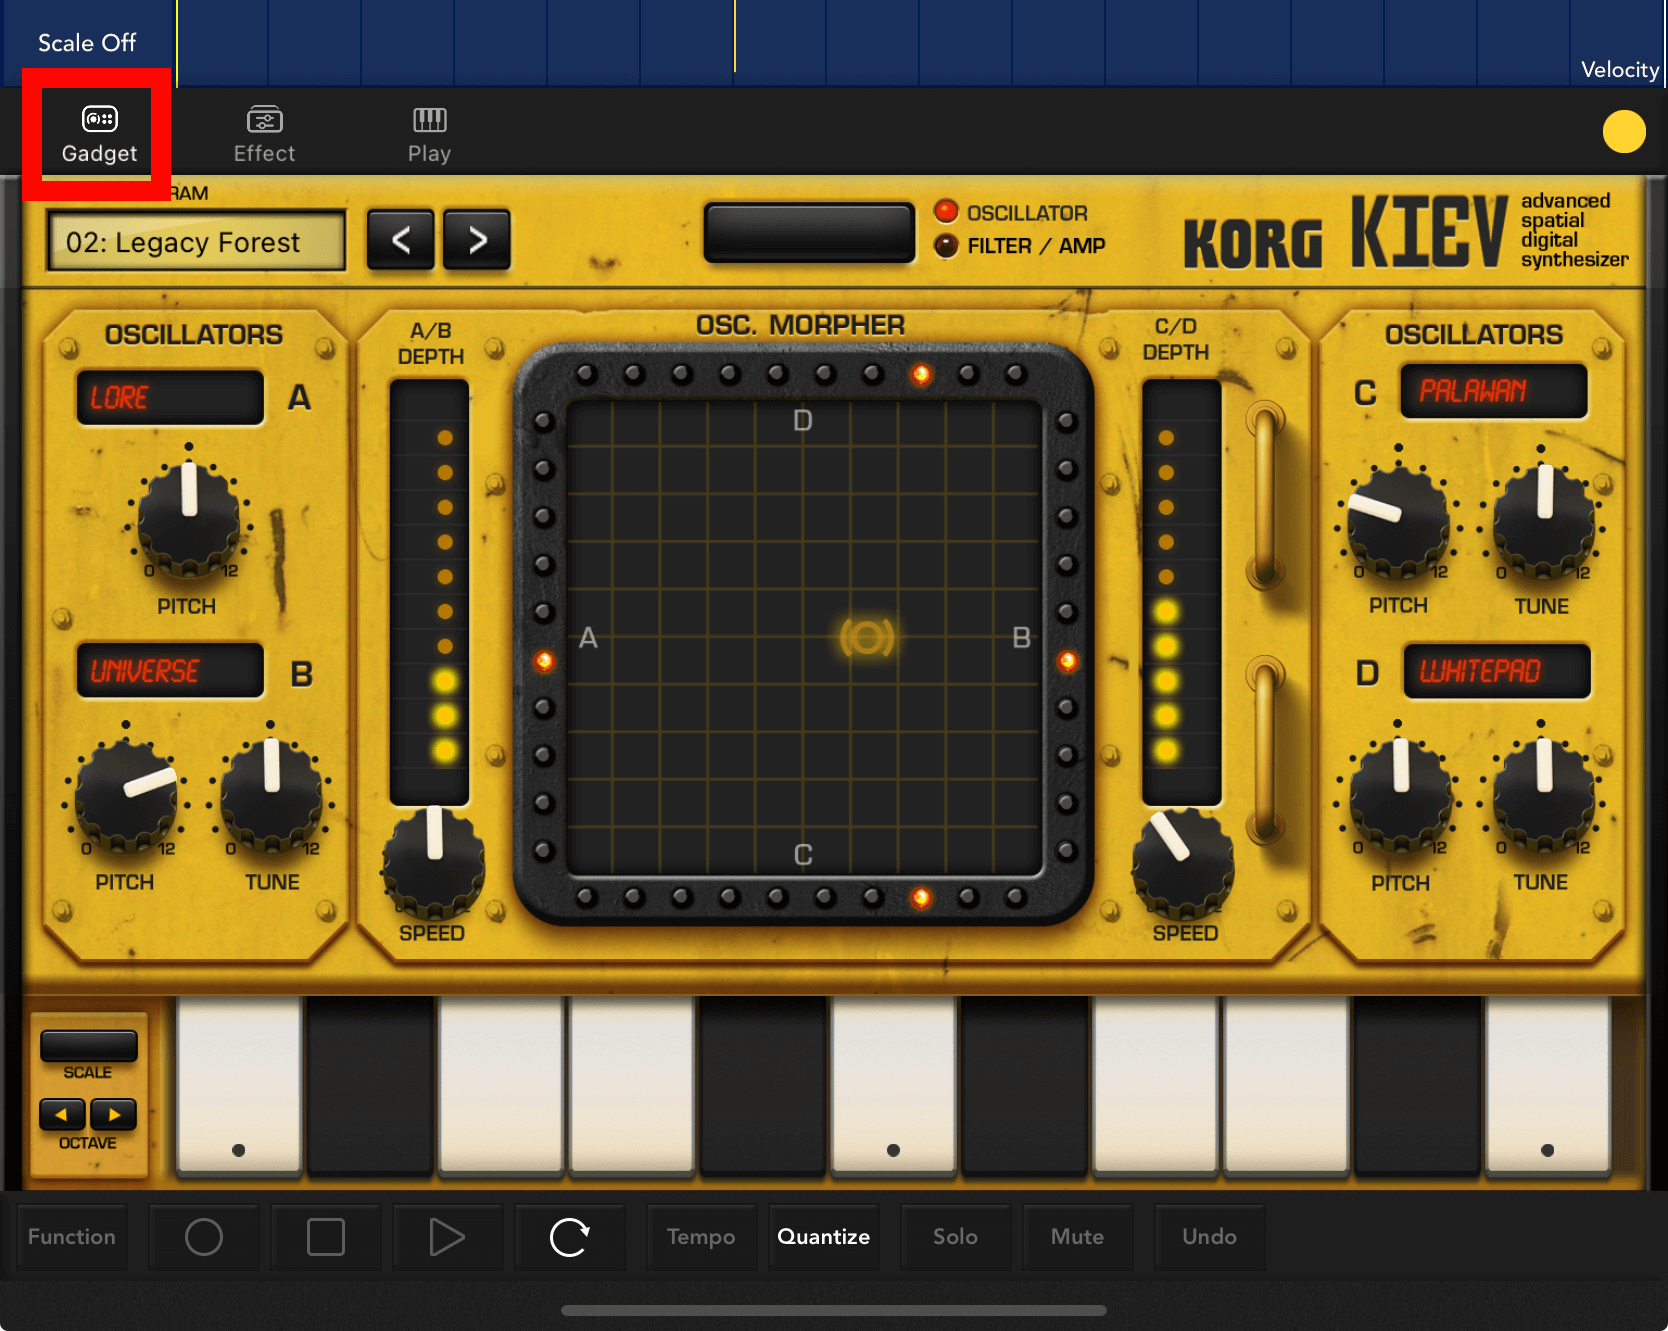This screenshot has width=1668, height=1331.
Task: Select next program with right arrow
Action: pyautogui.click(x=477, y=240)
